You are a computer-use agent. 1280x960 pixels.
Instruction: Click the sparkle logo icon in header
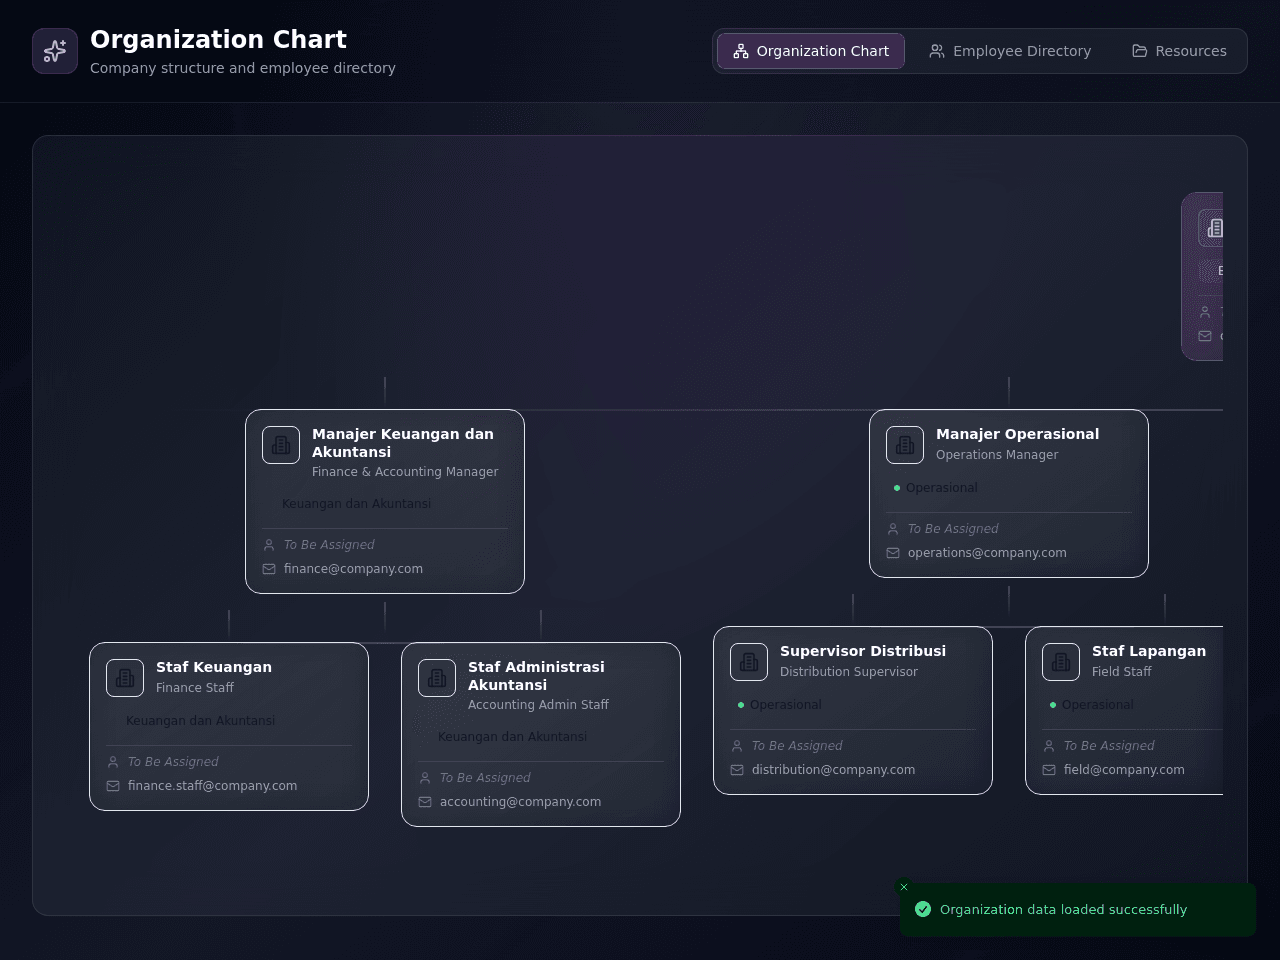click(x=55, y=51)
